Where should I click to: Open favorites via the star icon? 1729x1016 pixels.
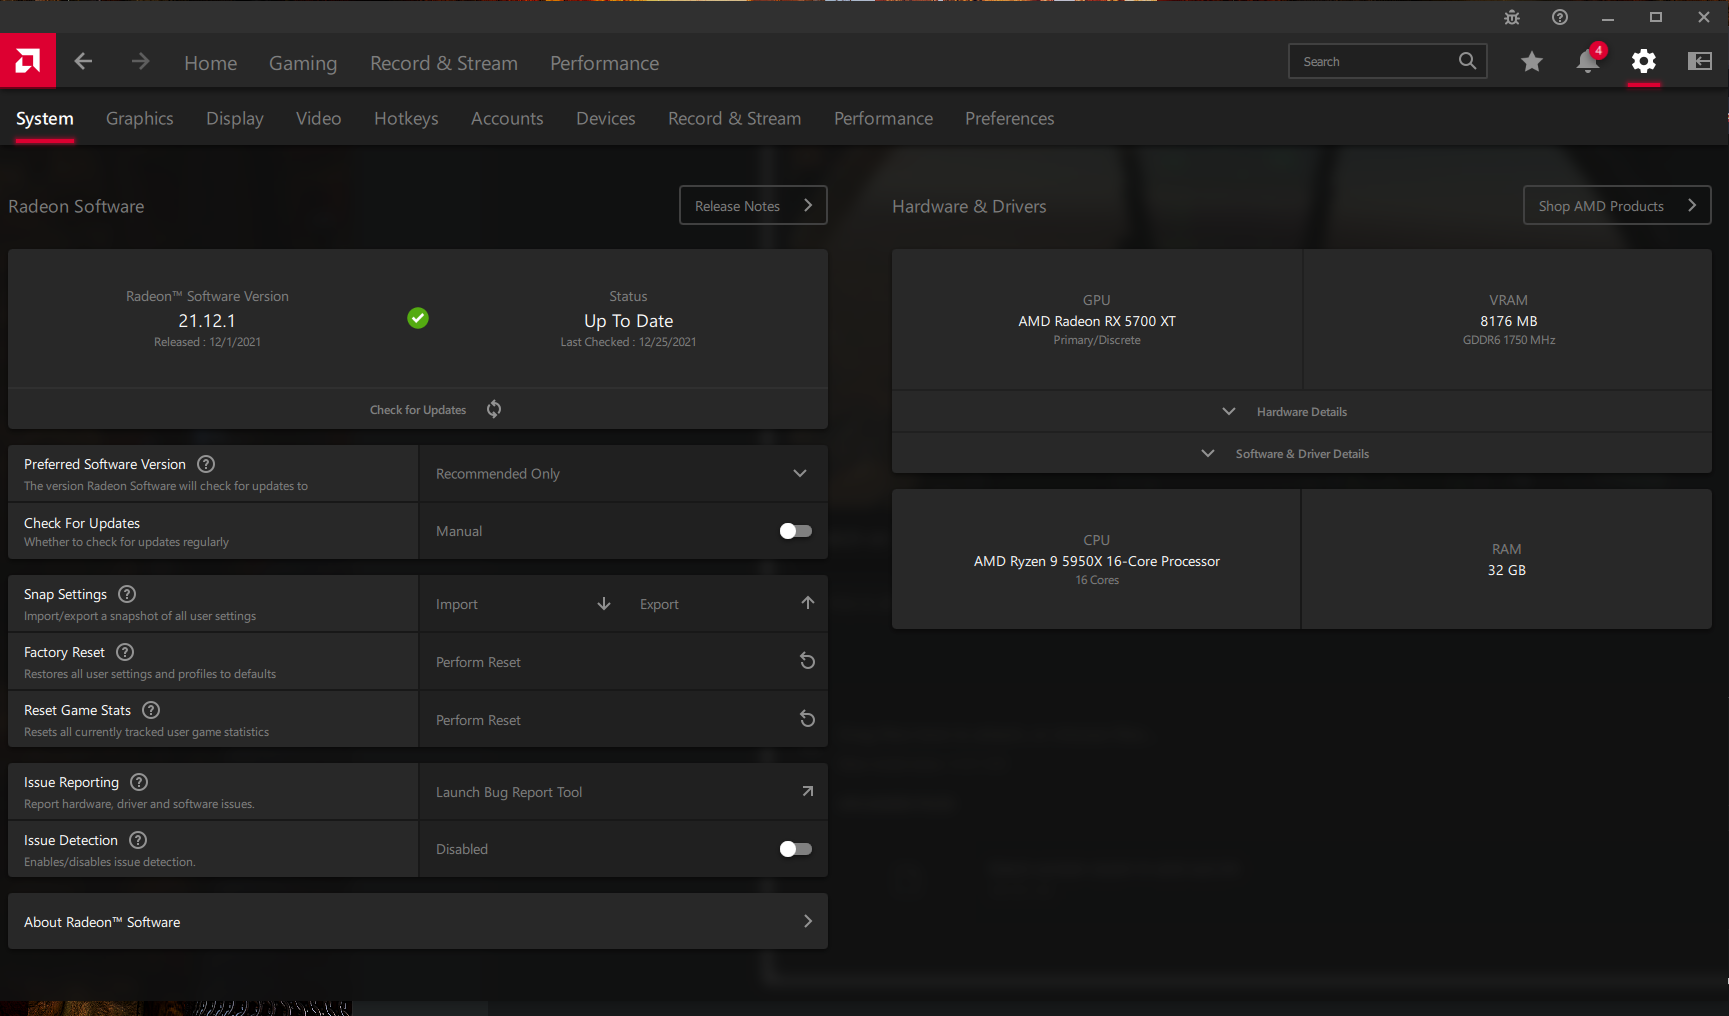tap(1531, 62)
